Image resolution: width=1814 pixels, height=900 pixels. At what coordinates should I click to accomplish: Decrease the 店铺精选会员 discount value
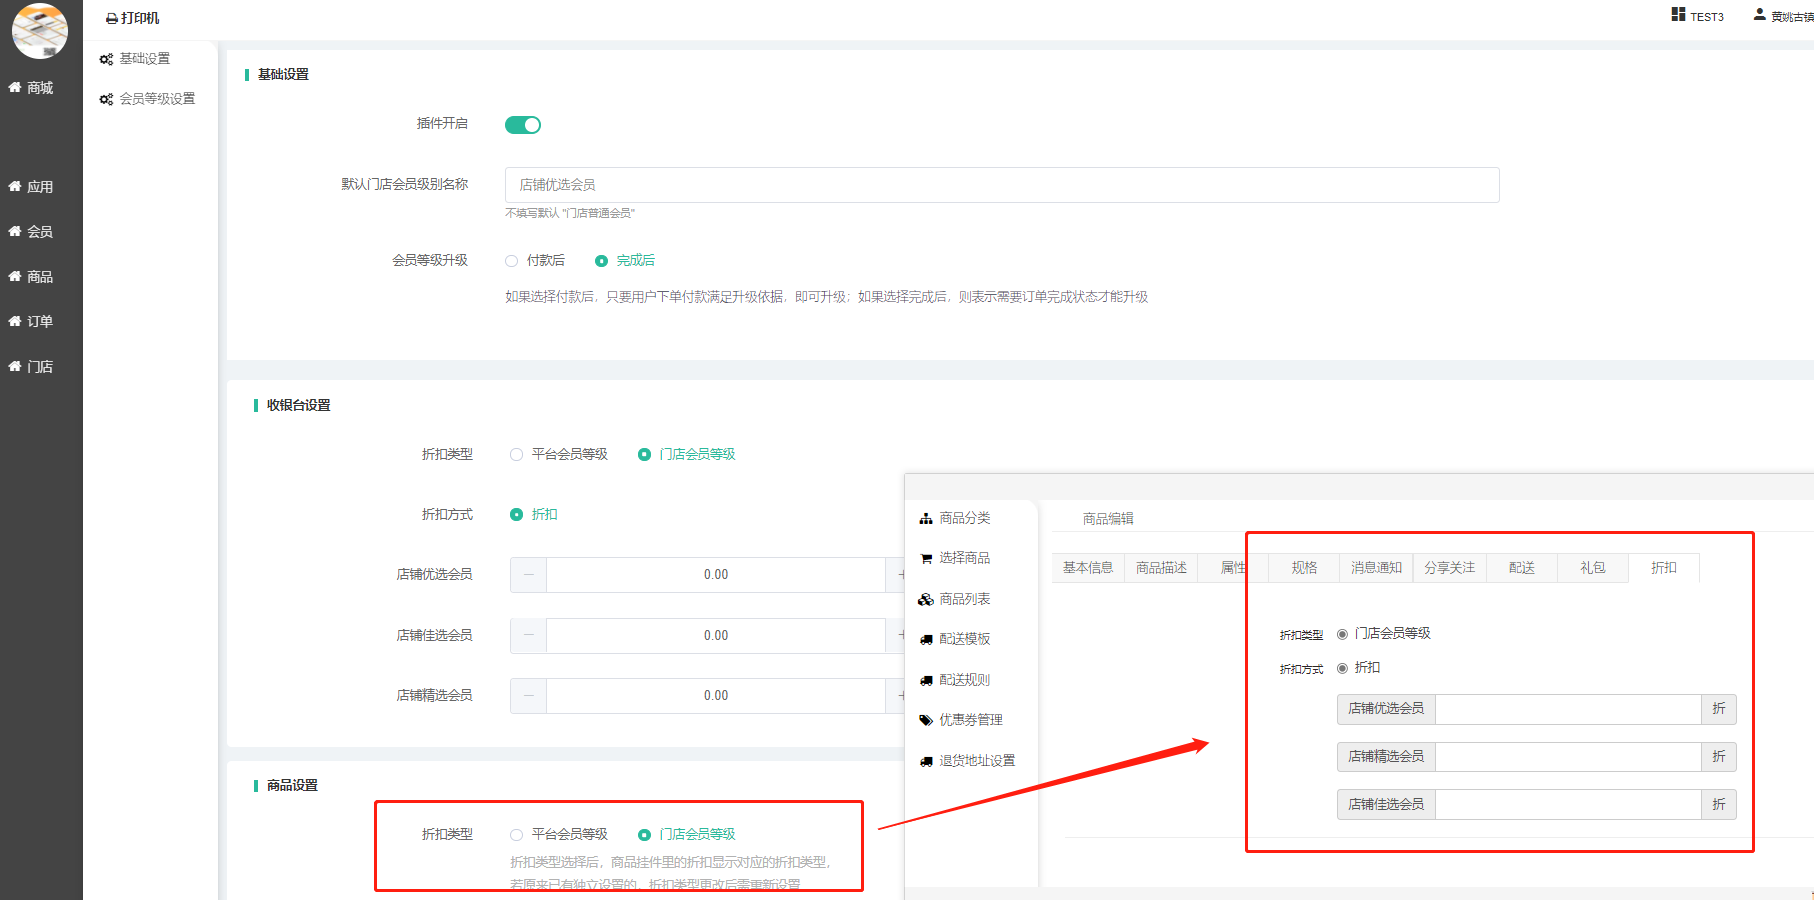click(529, 696)
